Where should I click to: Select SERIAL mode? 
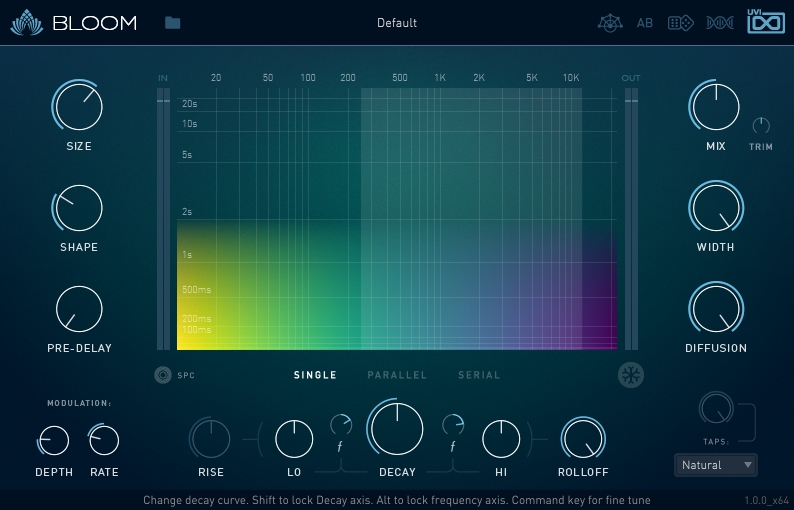[479, 375]
